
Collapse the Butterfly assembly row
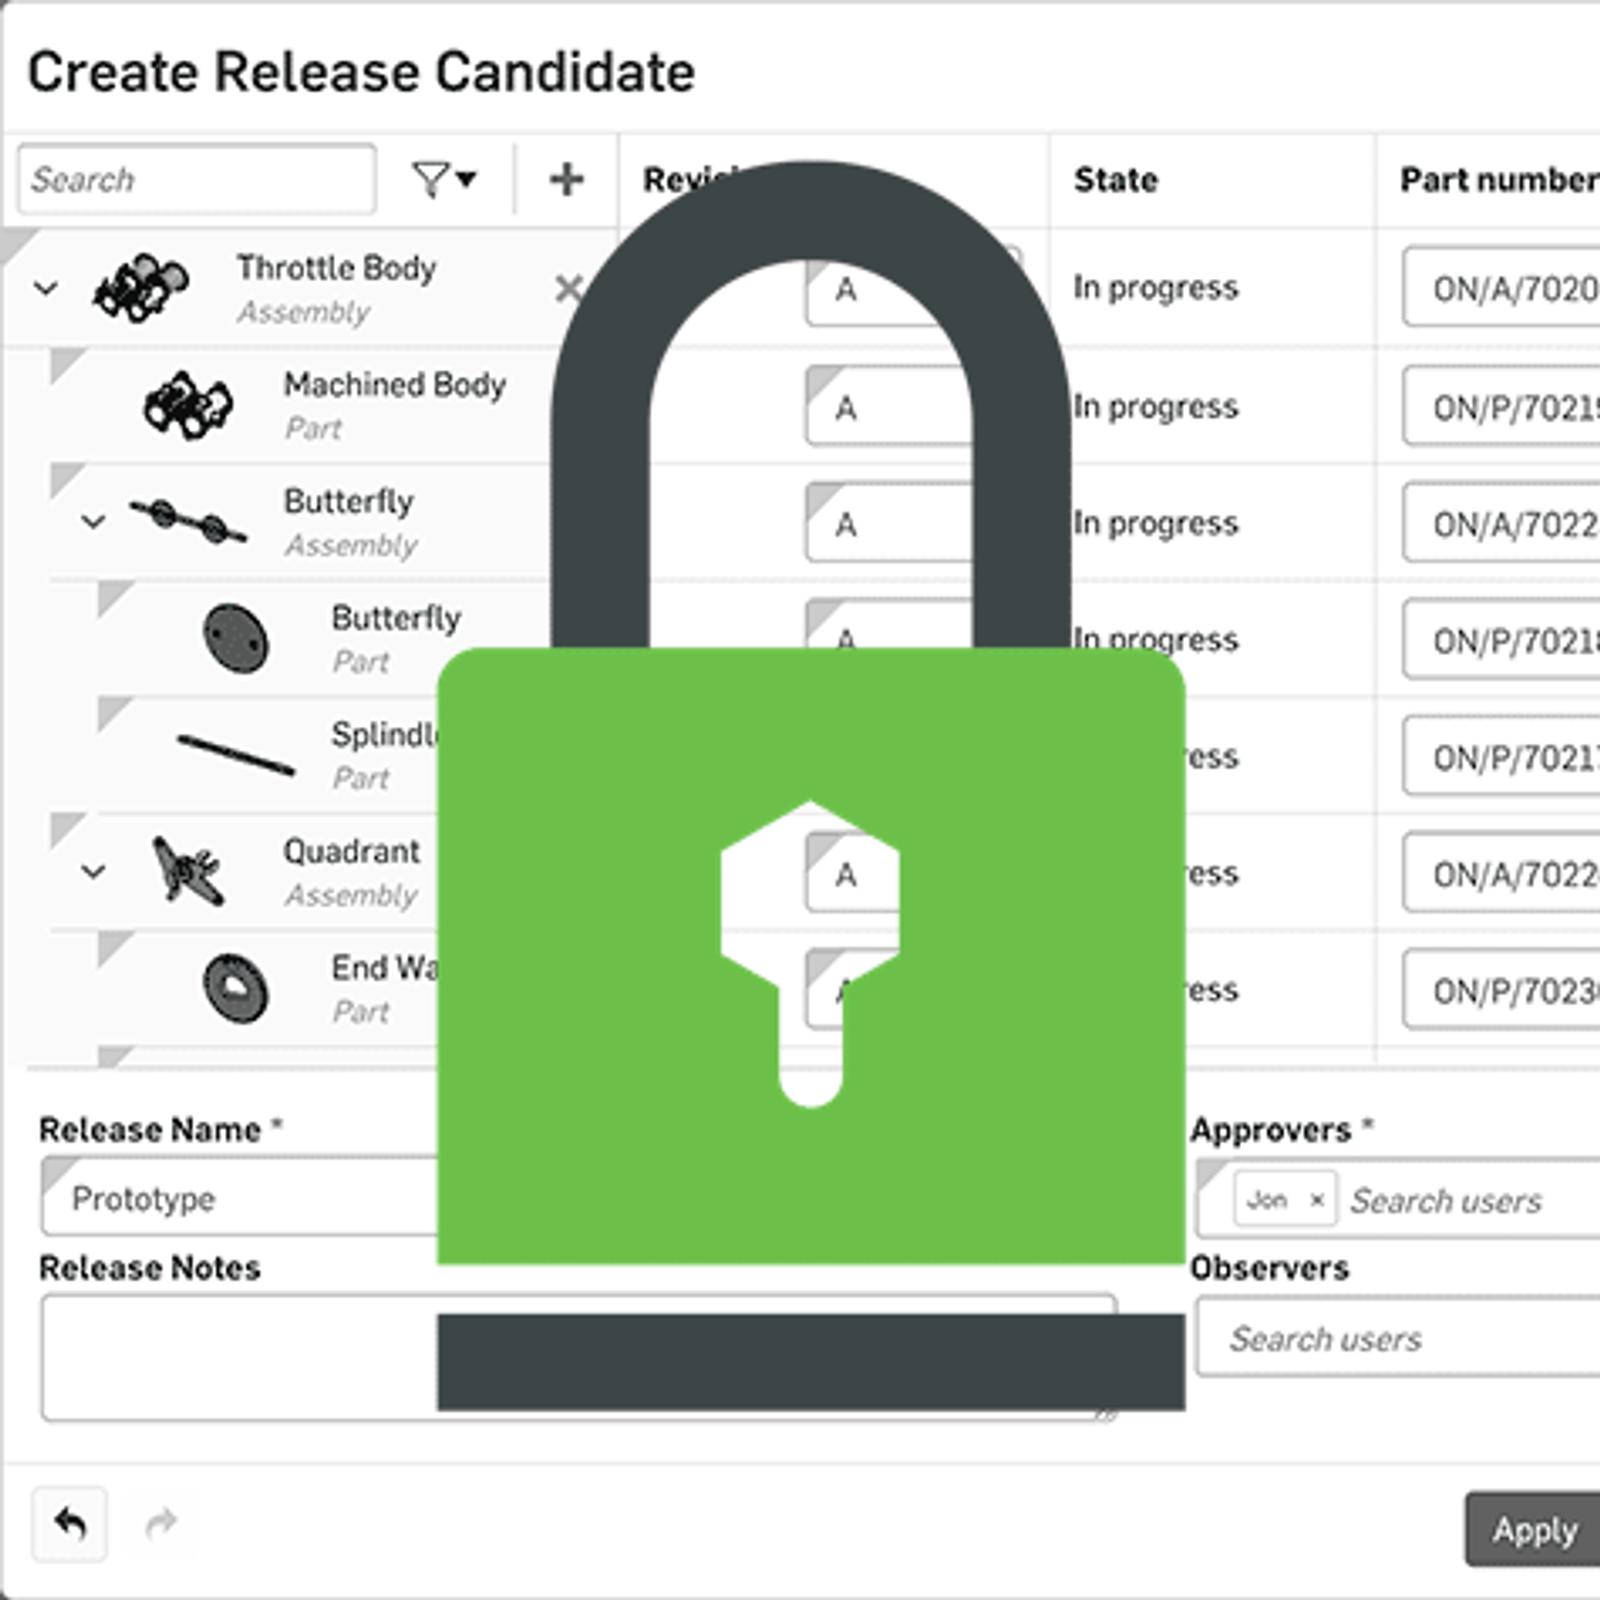click(93, 522)
